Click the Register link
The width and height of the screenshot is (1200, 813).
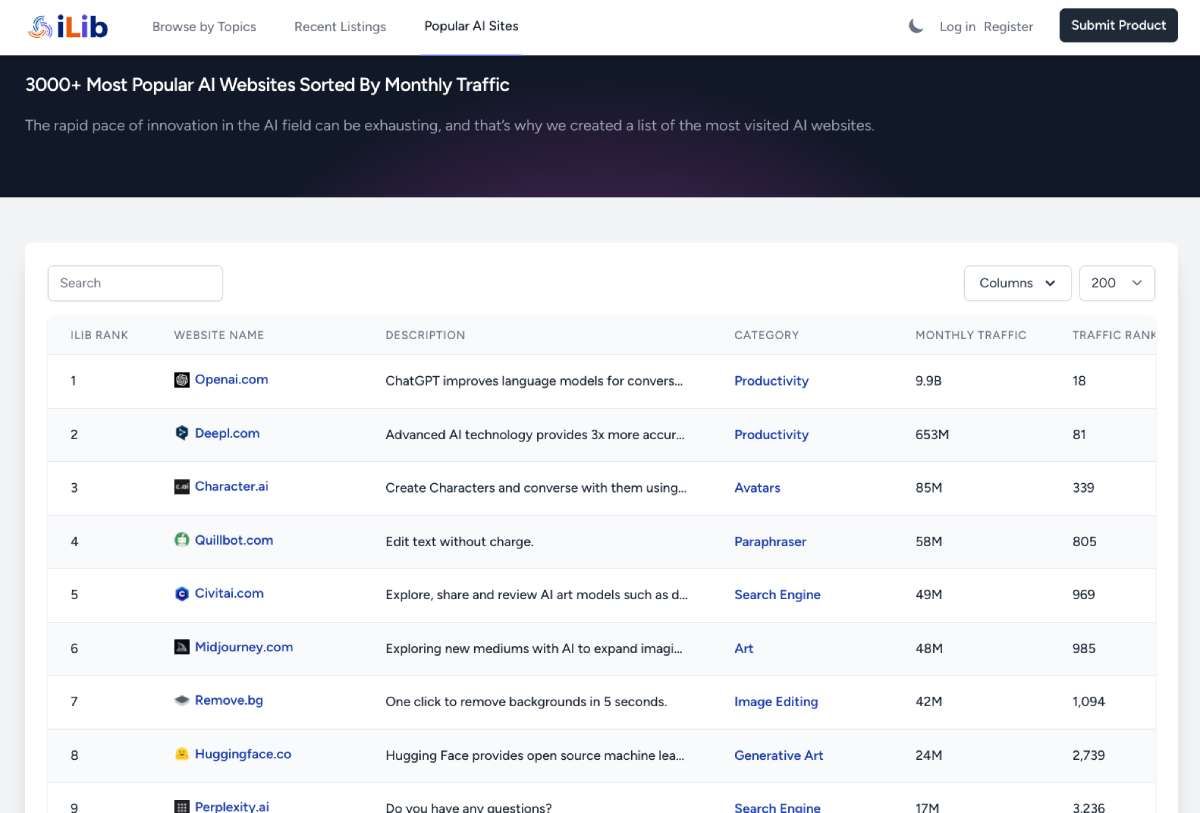[1009, 27]
